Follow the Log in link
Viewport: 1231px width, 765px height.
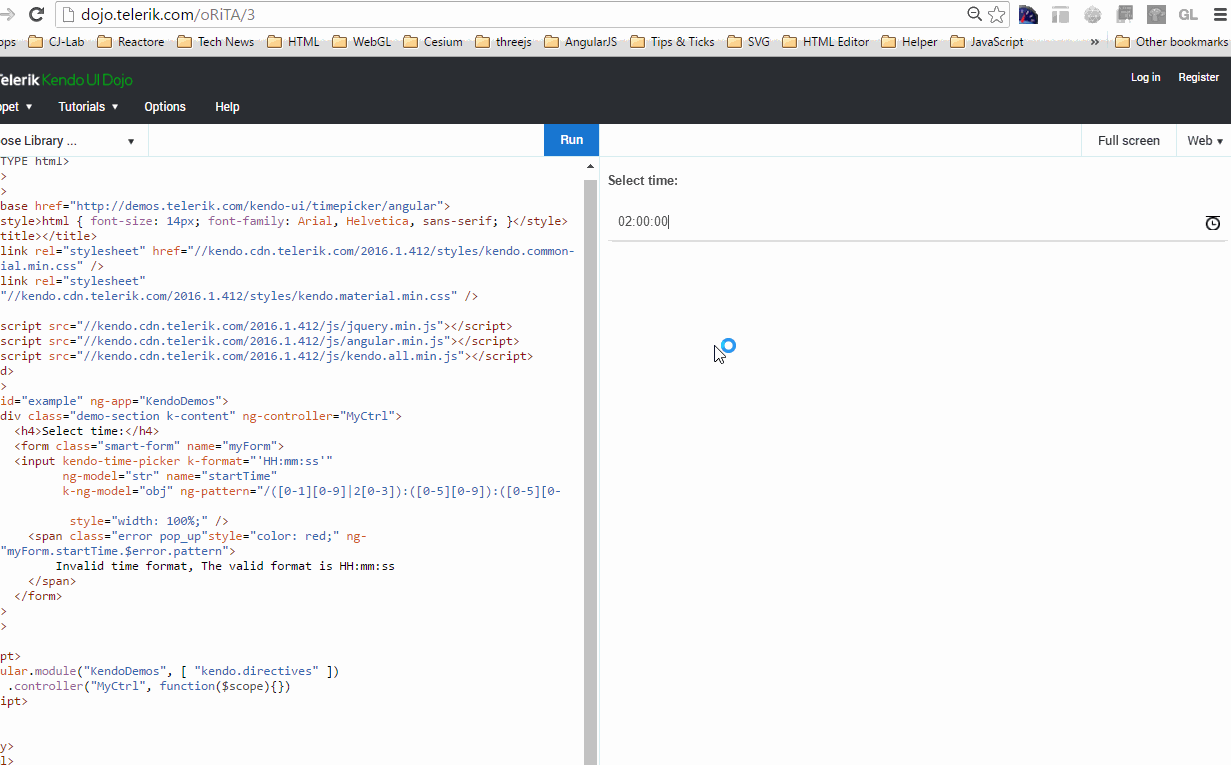(1145, 77)
